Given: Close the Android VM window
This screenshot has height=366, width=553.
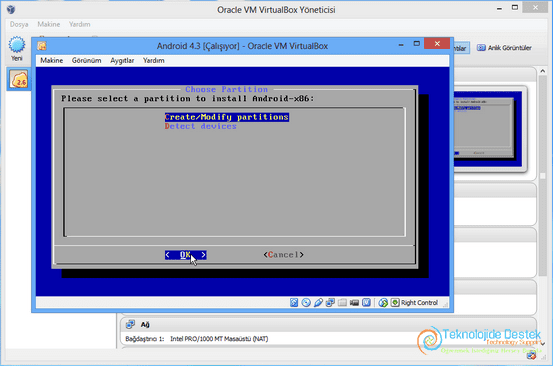Looking at the screenshot, I should click(437, 44).
